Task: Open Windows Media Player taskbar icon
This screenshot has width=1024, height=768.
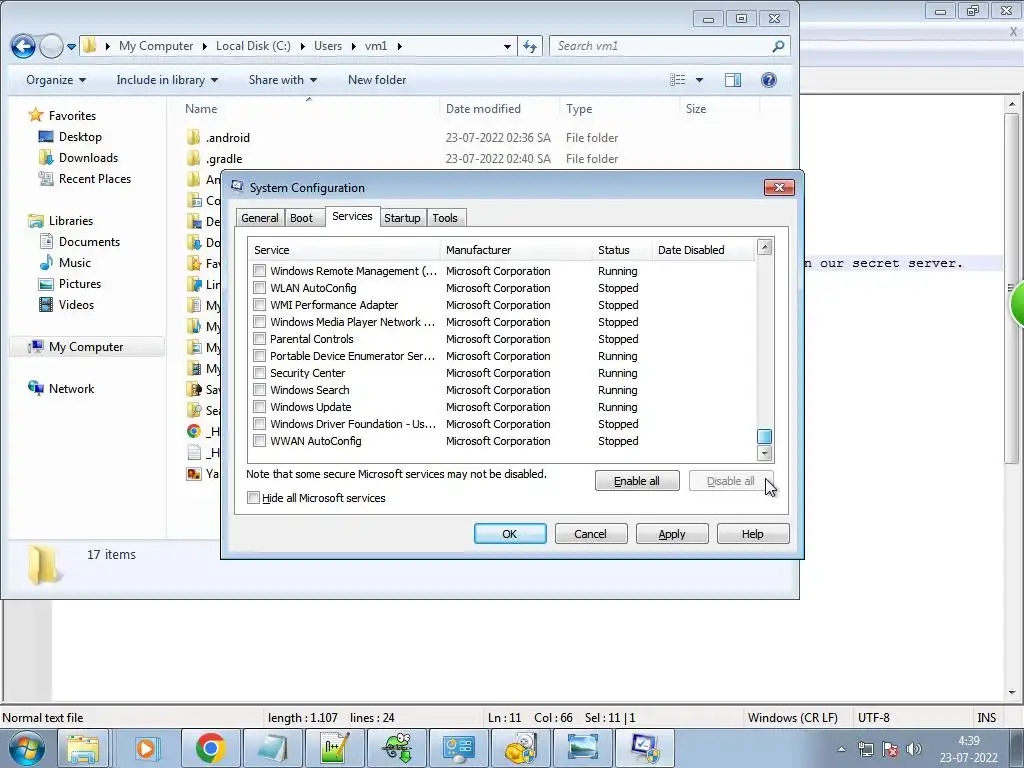Action: click(x=148, y=748)
